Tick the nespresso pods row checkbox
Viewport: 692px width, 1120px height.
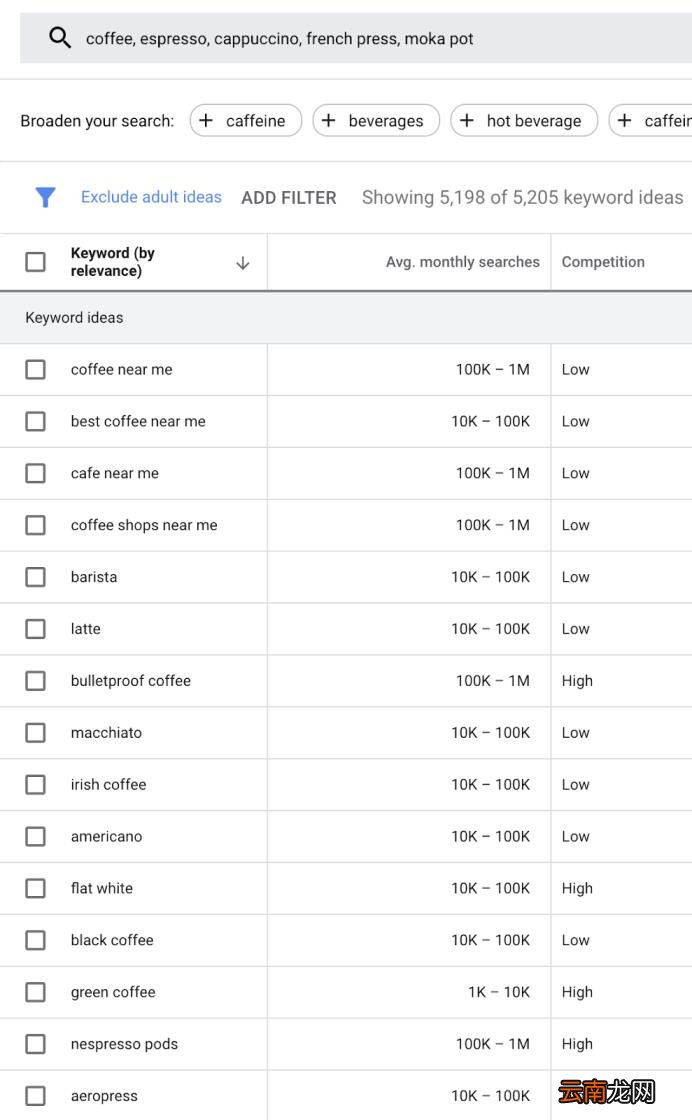[35, 1044]
